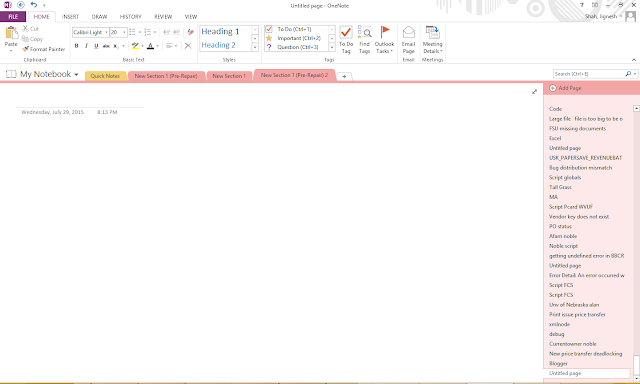Open the font name dropdown Calibri Light
This screenshot has height=384, width=640.
click(107, 32)
